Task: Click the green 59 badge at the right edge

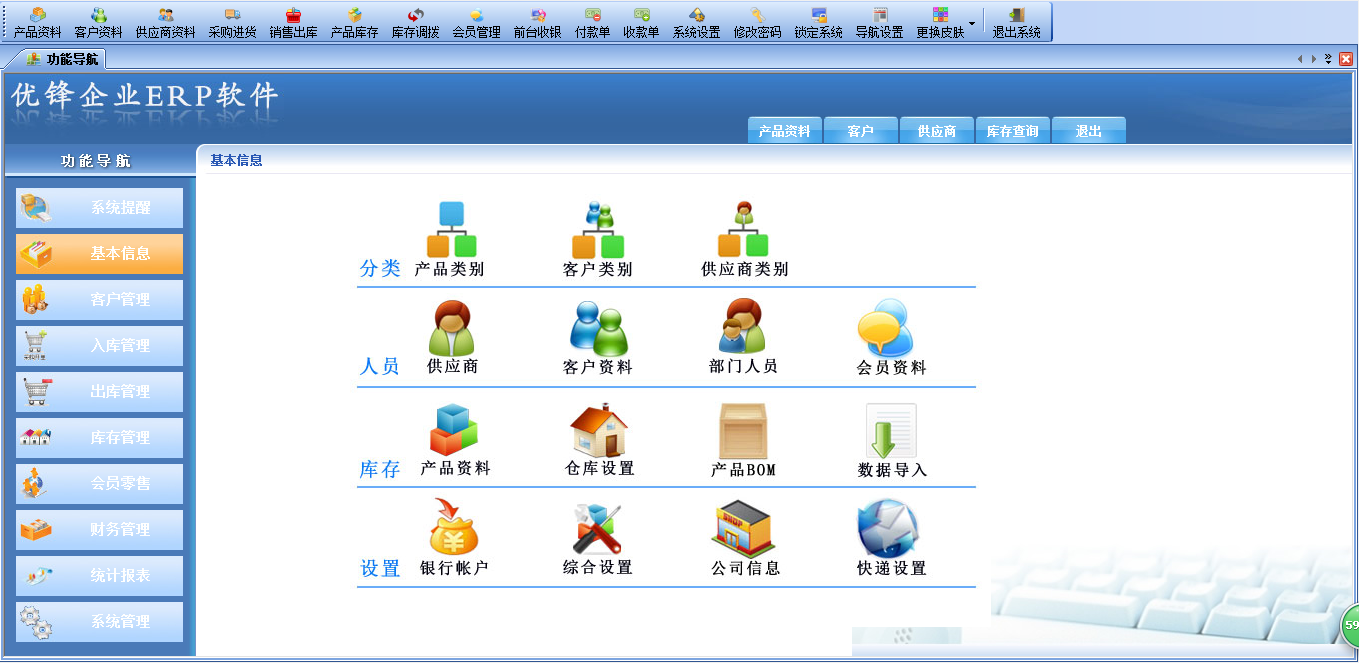Action: (x=1350, y=625)
